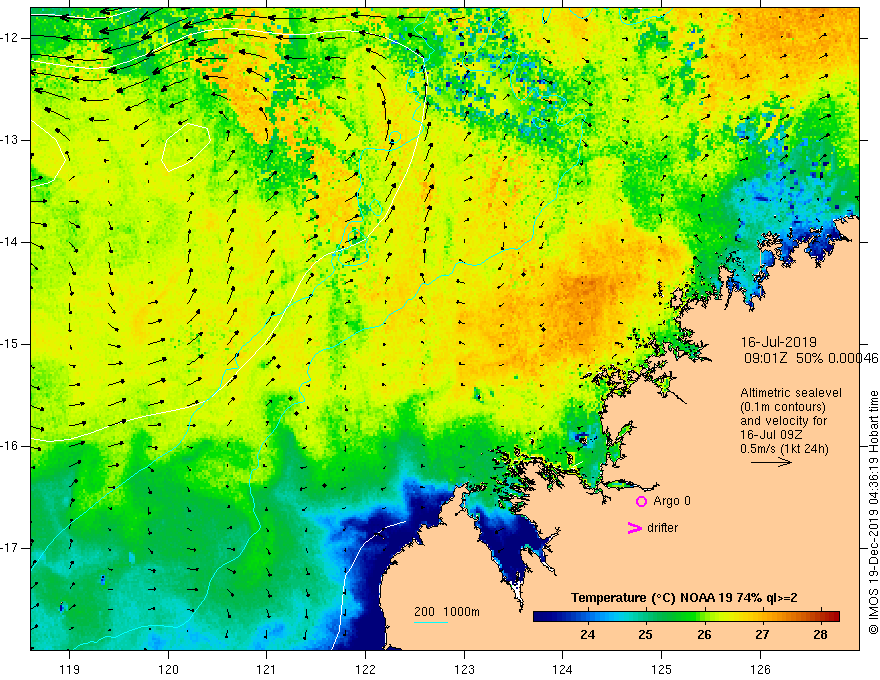Click the IMOS copyright timestamp text

click(873, 512)
